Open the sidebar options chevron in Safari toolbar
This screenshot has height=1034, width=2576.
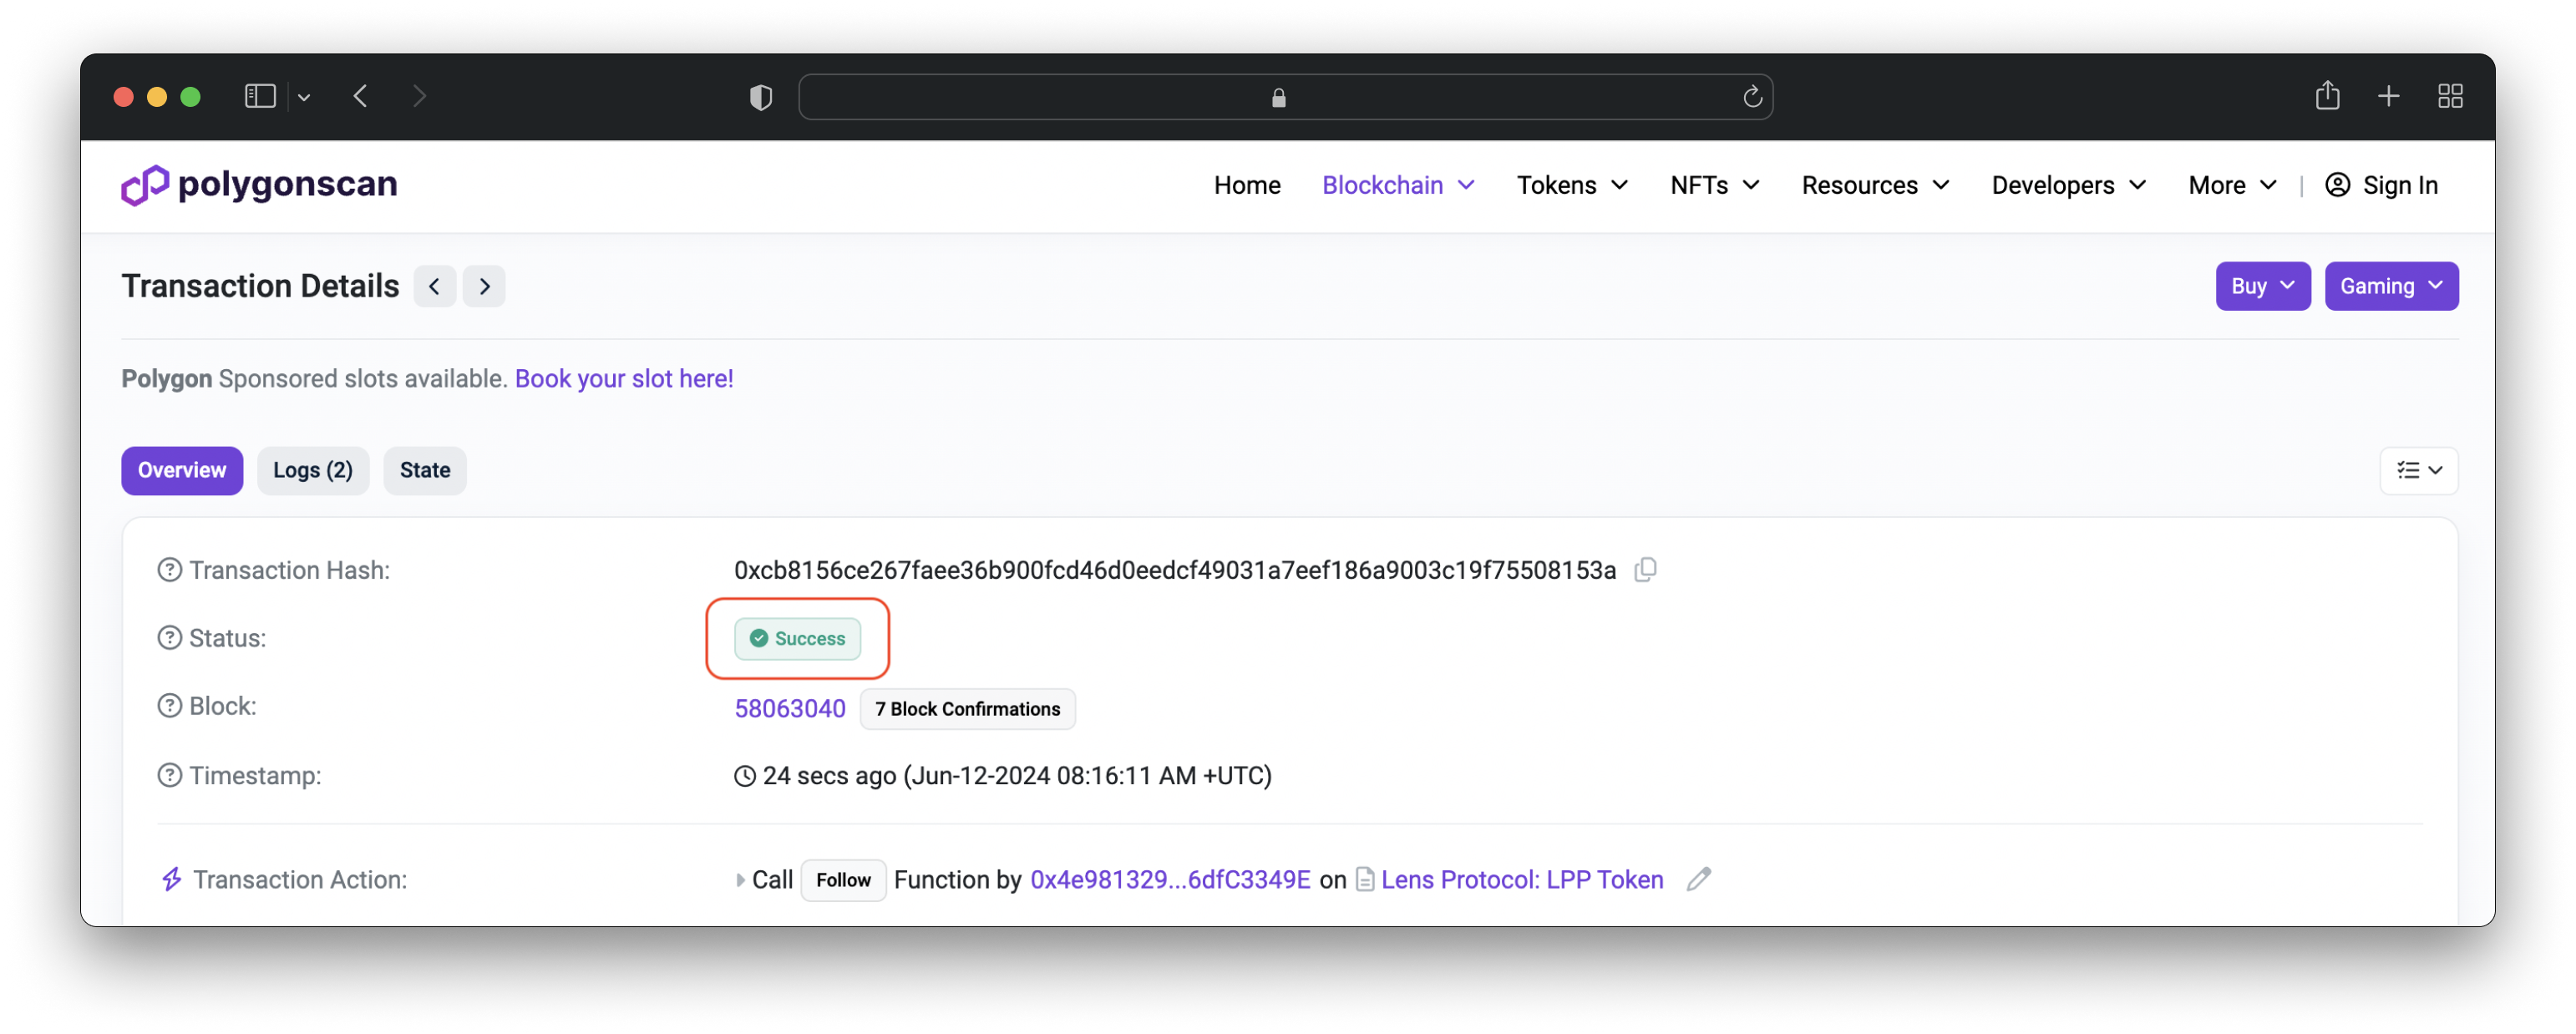304,97
